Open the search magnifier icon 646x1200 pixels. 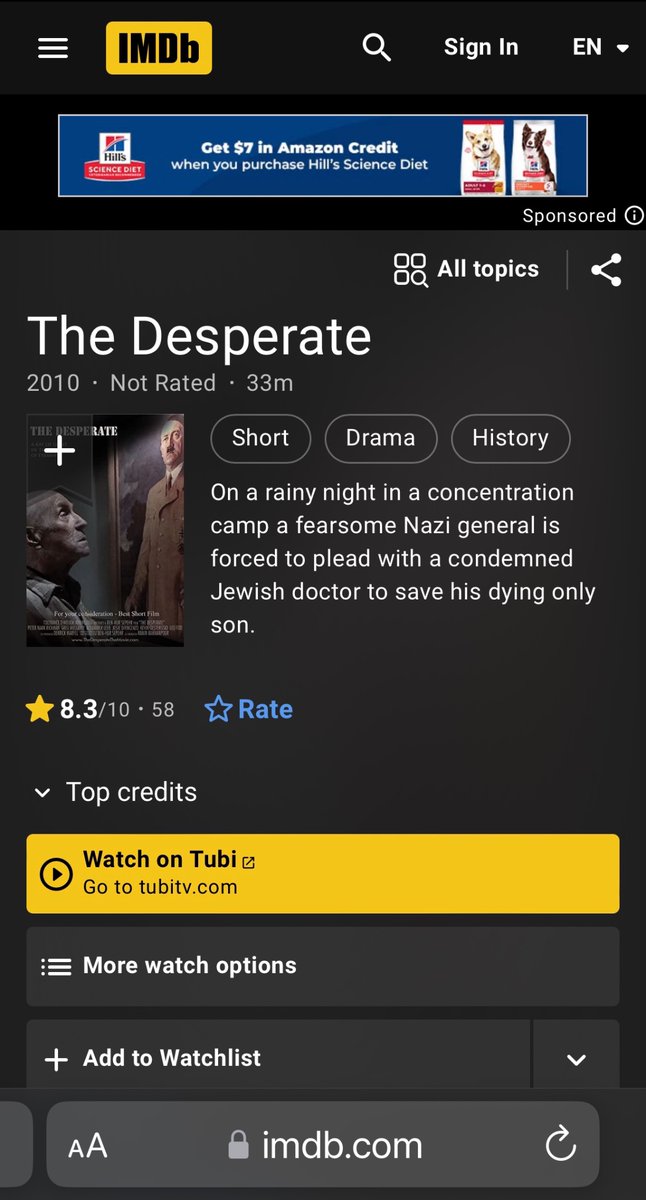click(x=376, y=47)
